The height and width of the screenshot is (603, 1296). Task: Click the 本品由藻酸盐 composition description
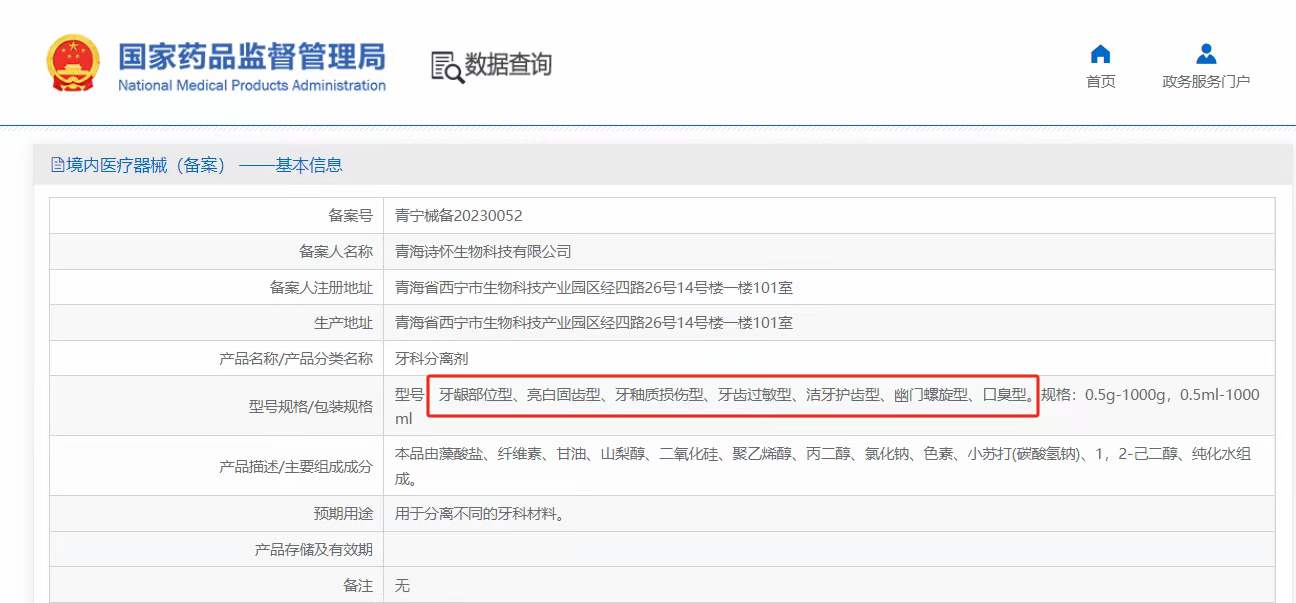click(823, 466)
